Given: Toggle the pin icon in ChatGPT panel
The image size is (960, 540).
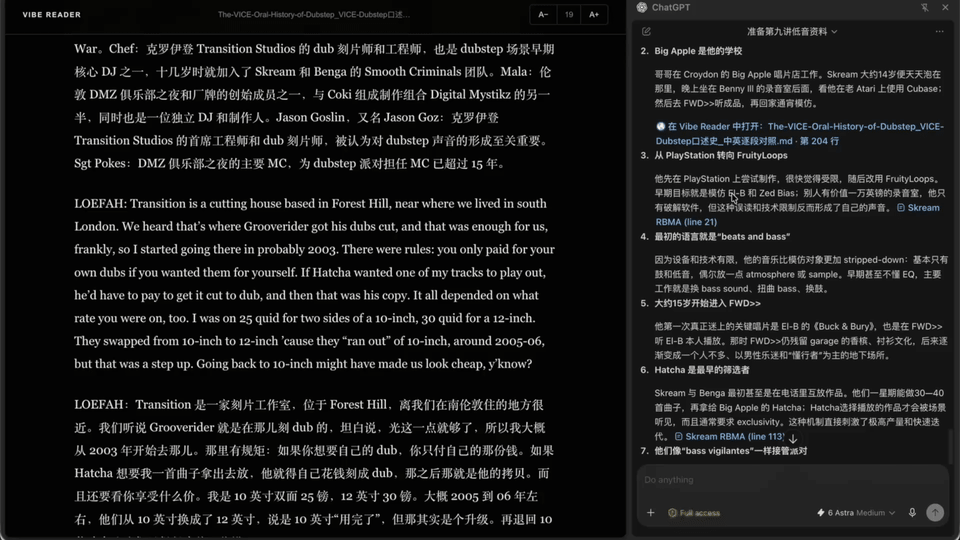Looking at the screenshot, I should 924,7.
